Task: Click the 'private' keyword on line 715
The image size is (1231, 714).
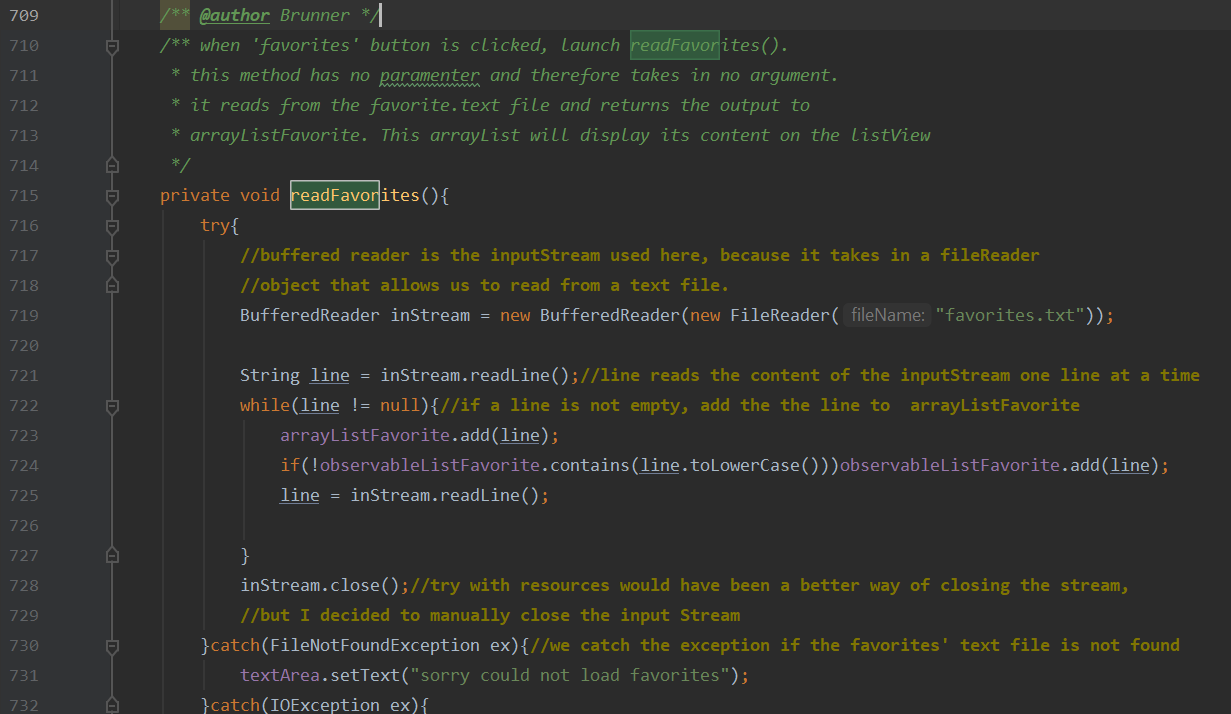Action: (x=195, y=195)
